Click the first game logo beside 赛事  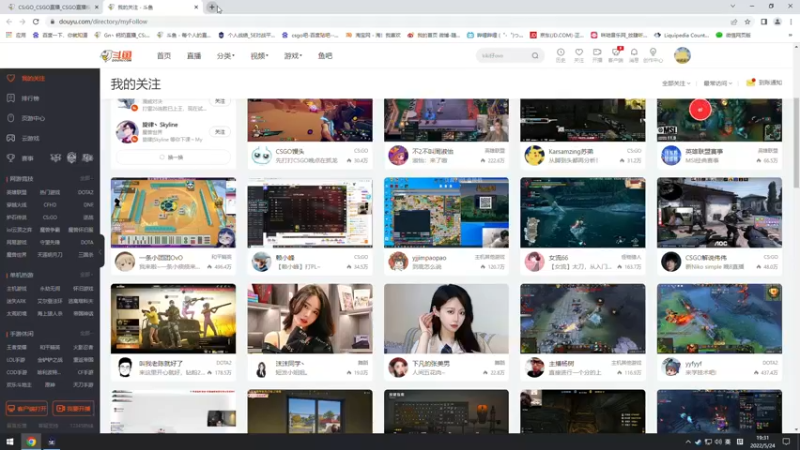[56, 158]
